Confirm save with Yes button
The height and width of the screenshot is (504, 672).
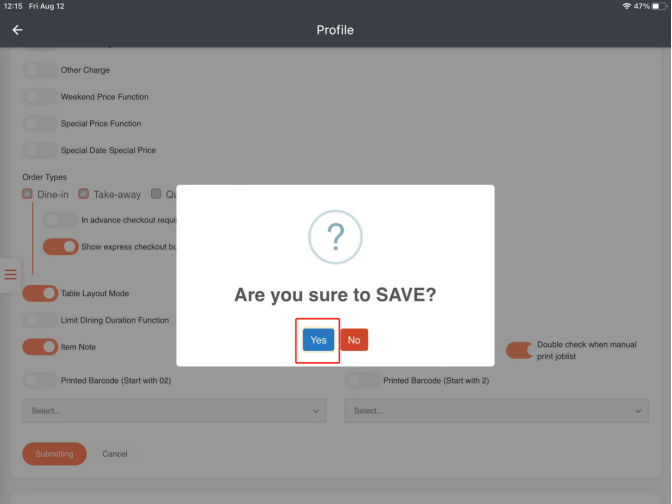tap(318, 340)
